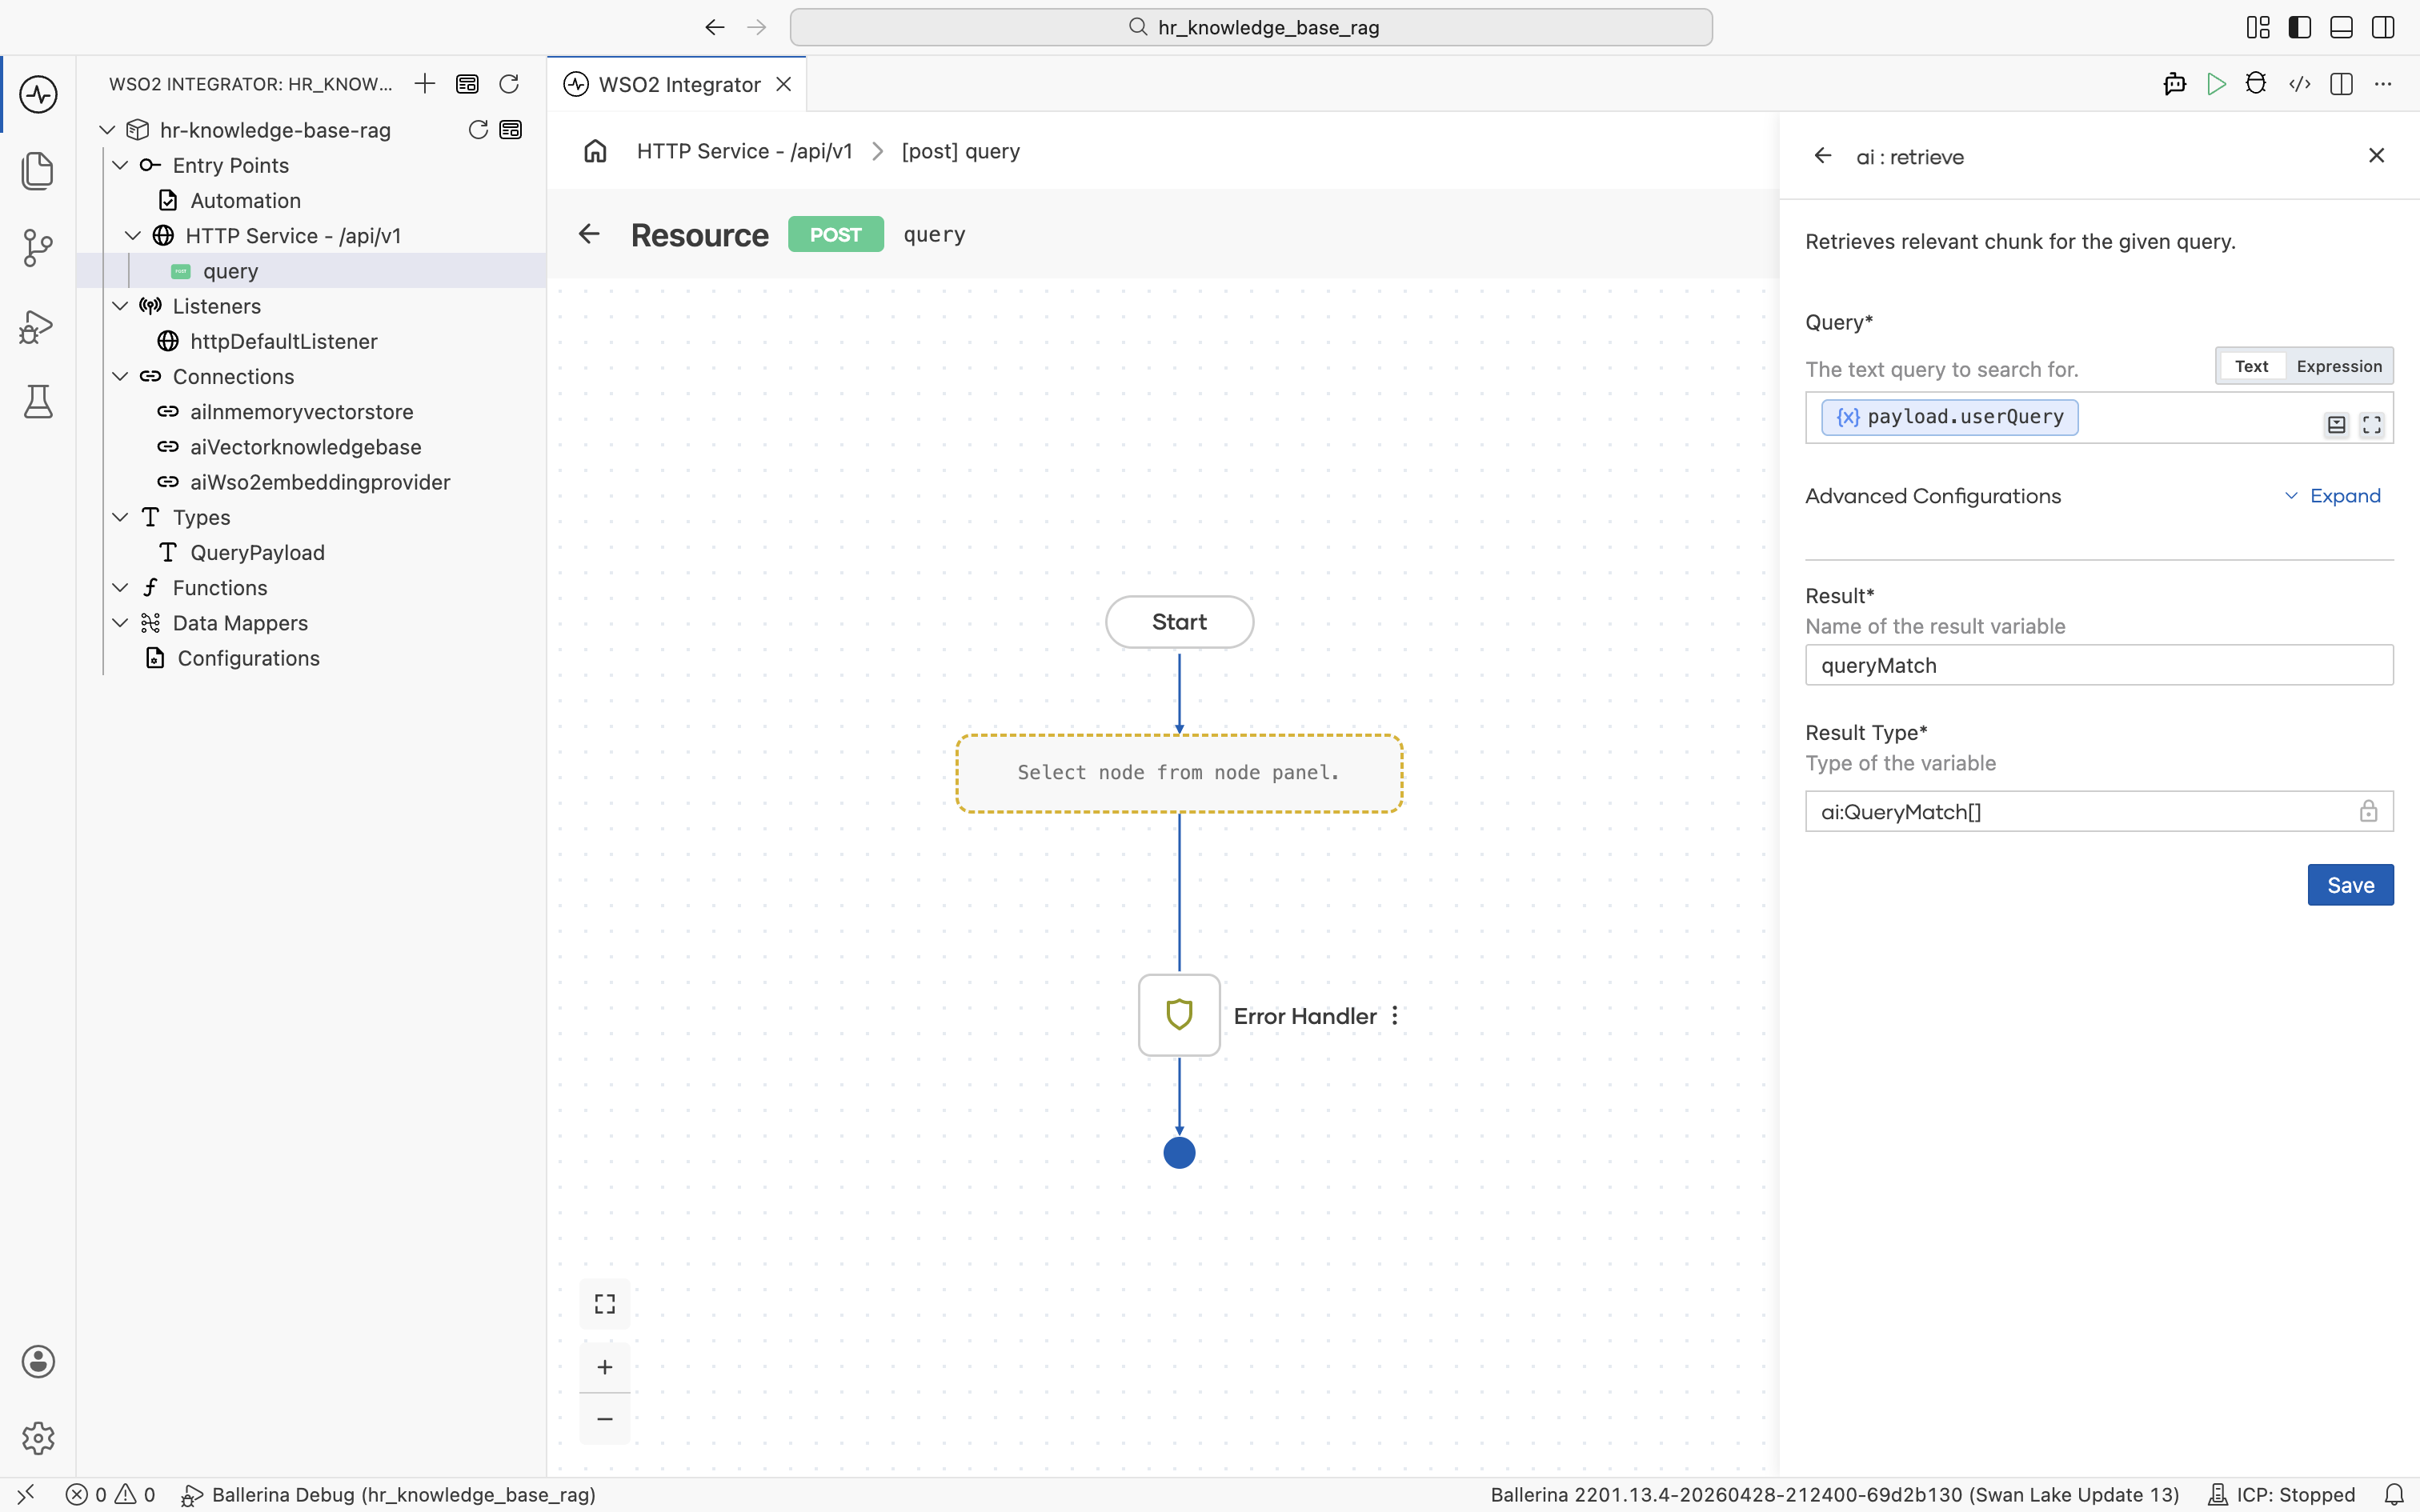Go to home via breadcrumb house icon
This screenshot has width=2420, height=1512.
click(x=596, y=151)
